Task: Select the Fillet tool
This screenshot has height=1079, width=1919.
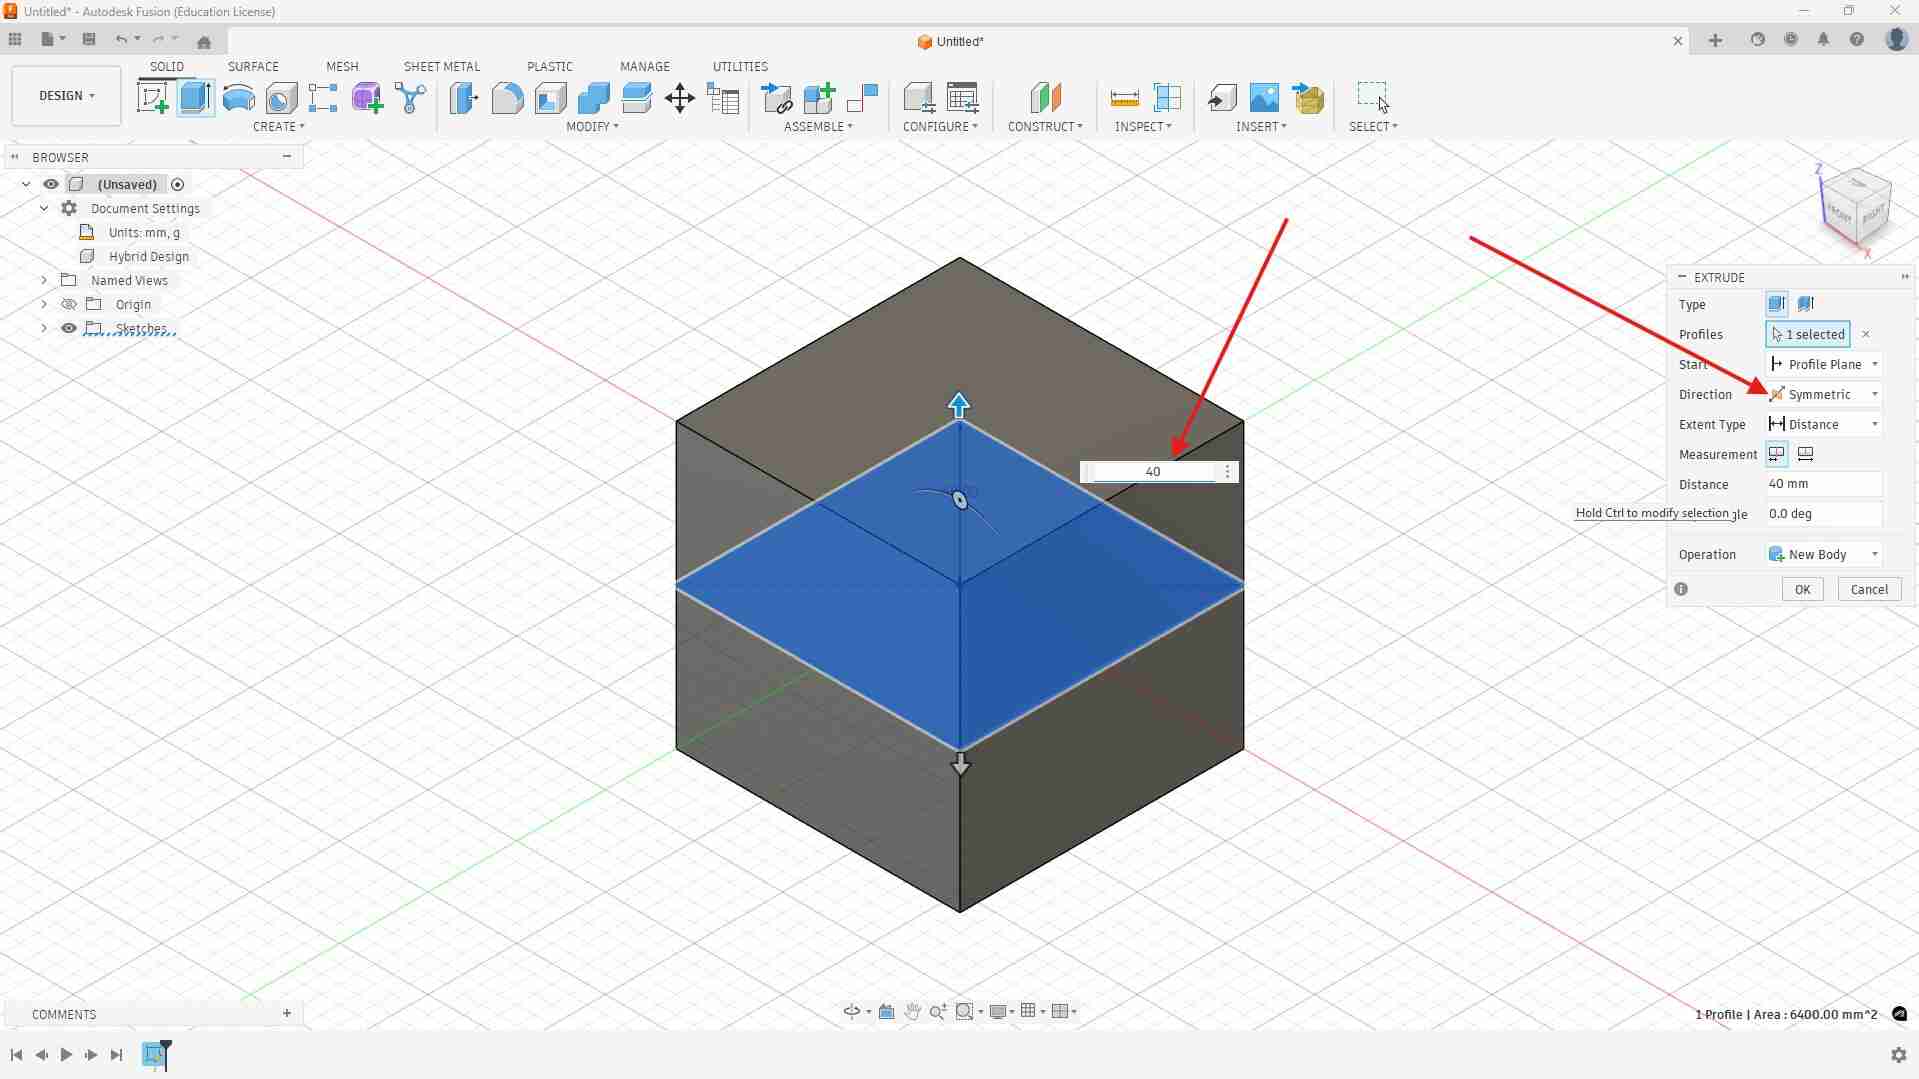Action: pyautogui.click(x=507, y=98)
